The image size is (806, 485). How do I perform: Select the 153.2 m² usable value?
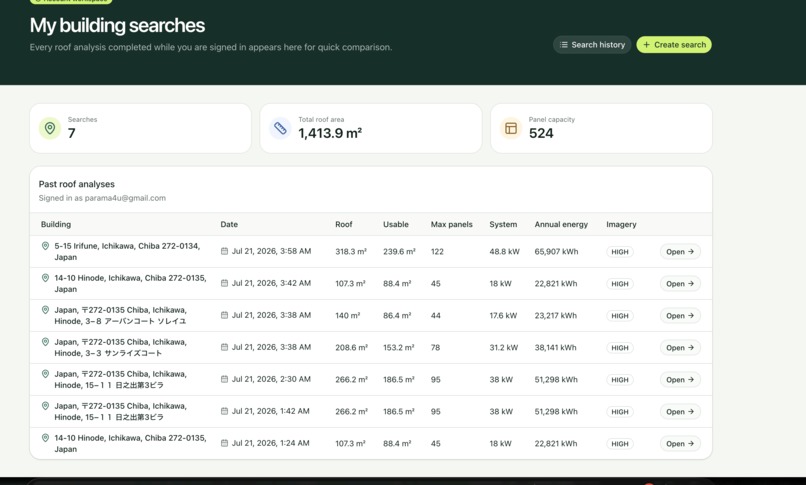click(x=399, y=348)
